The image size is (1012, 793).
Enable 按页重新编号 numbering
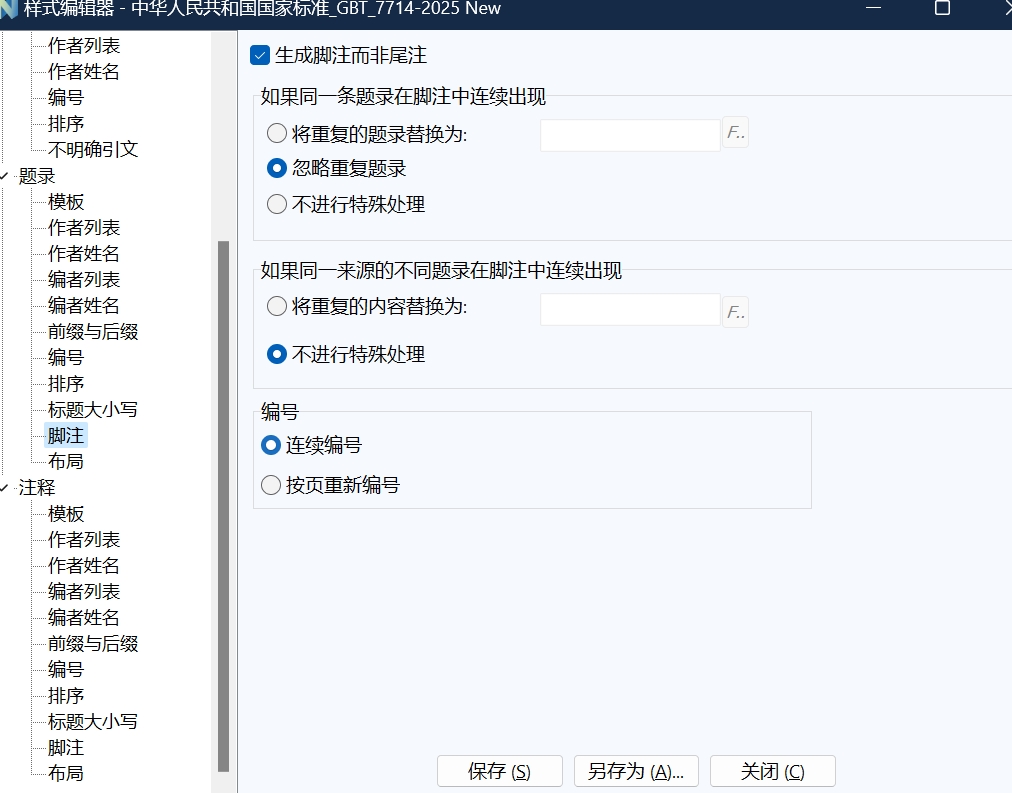point(270,483)
